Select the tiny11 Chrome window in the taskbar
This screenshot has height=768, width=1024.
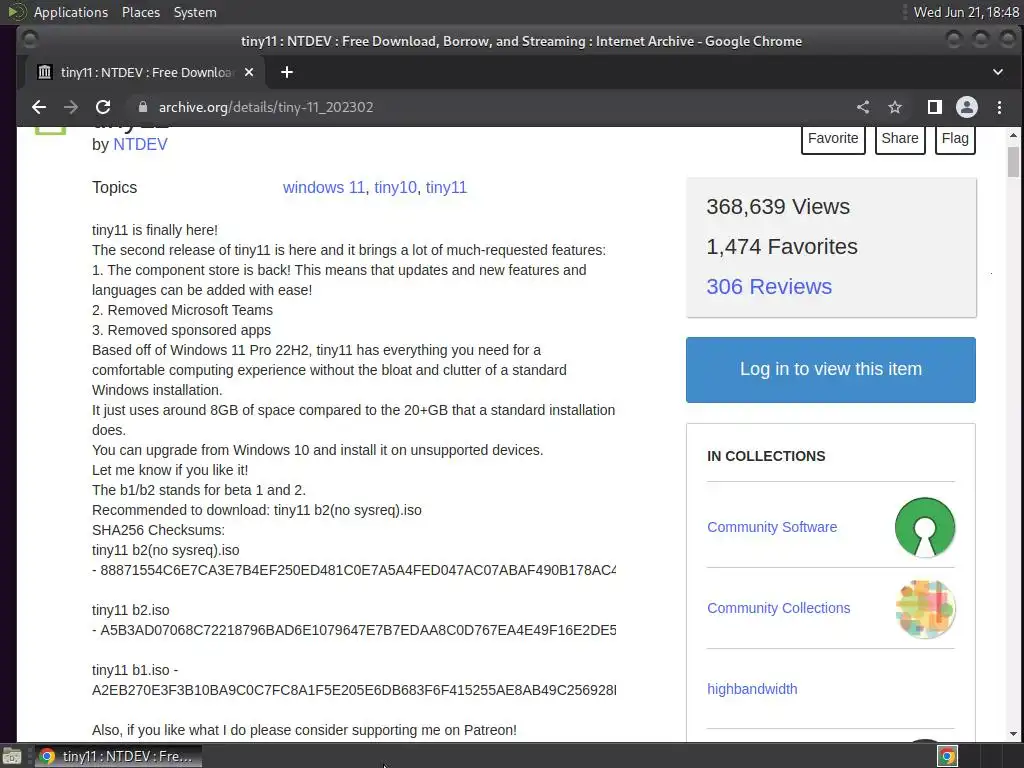click(117, 756)
